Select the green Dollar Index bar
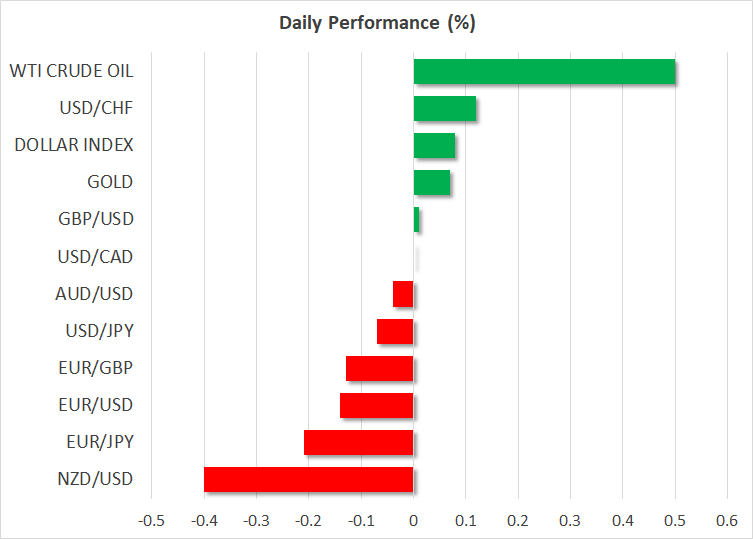This screenshot has height=539, width=753. [434, 146]
